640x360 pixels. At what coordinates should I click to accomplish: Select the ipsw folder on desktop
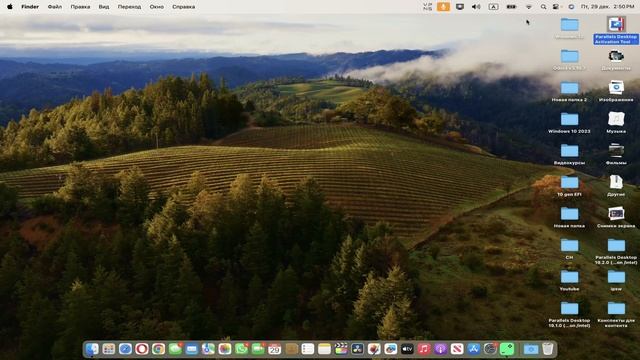(616, 280)
